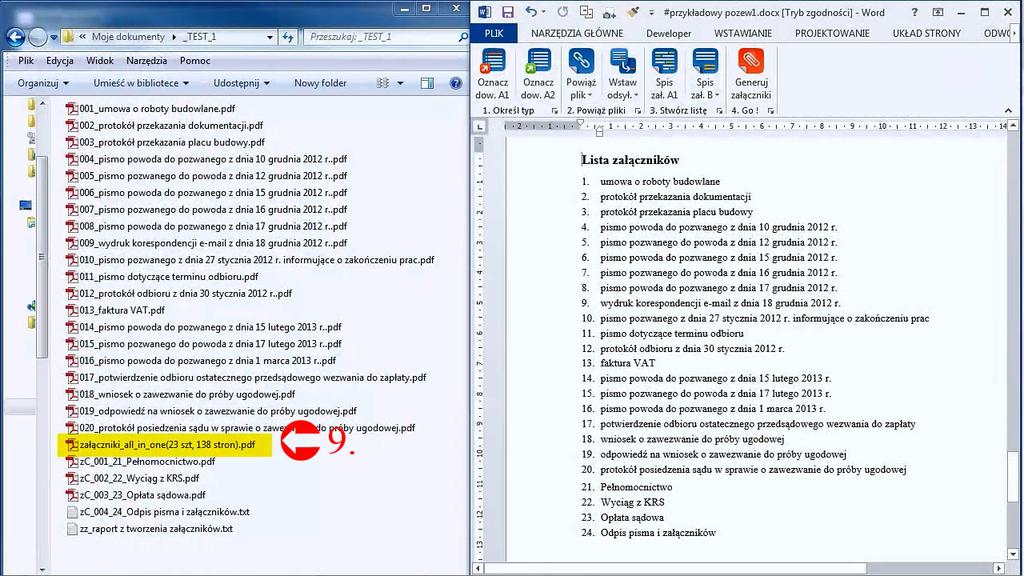Click the camera-plus icon in quick access toolbar
This screenshot has height=576, width=1024.
[x=609, y=12]
